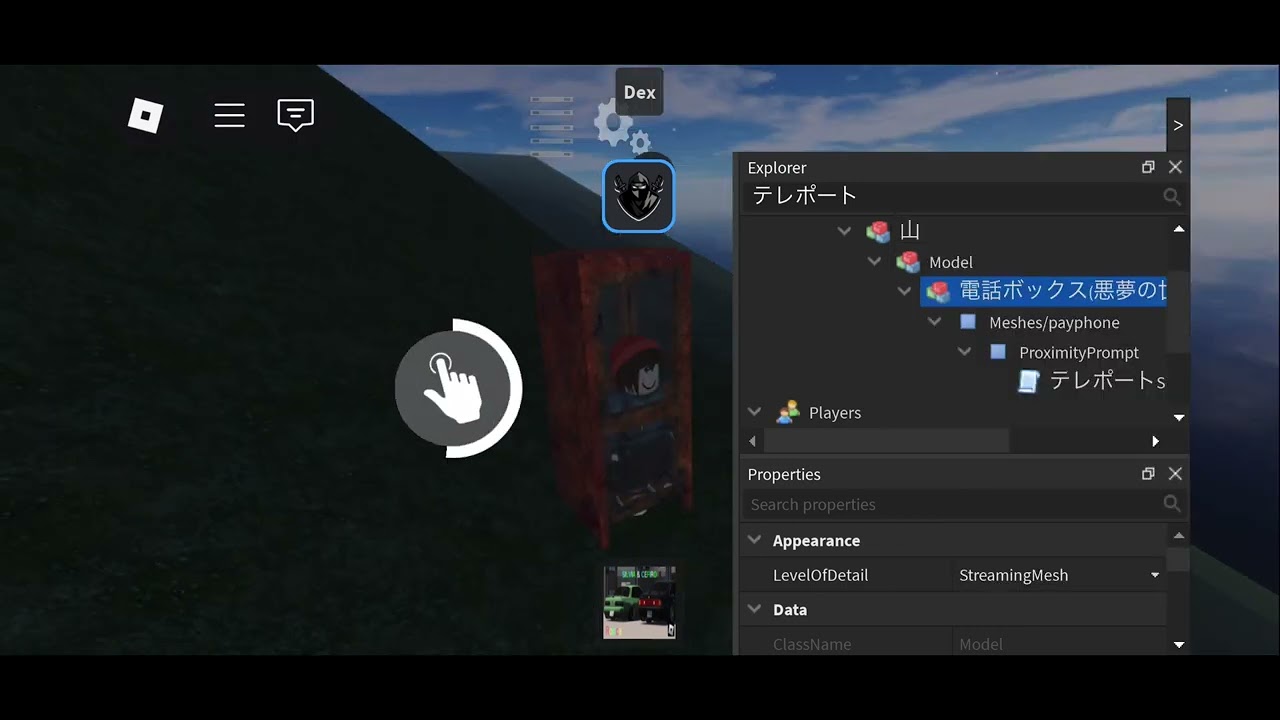Click the 電話ボックス model icon
Image resolution: width=1280 pixels, height=720 pixels.
pyautogui.click(x=938, y=292)
